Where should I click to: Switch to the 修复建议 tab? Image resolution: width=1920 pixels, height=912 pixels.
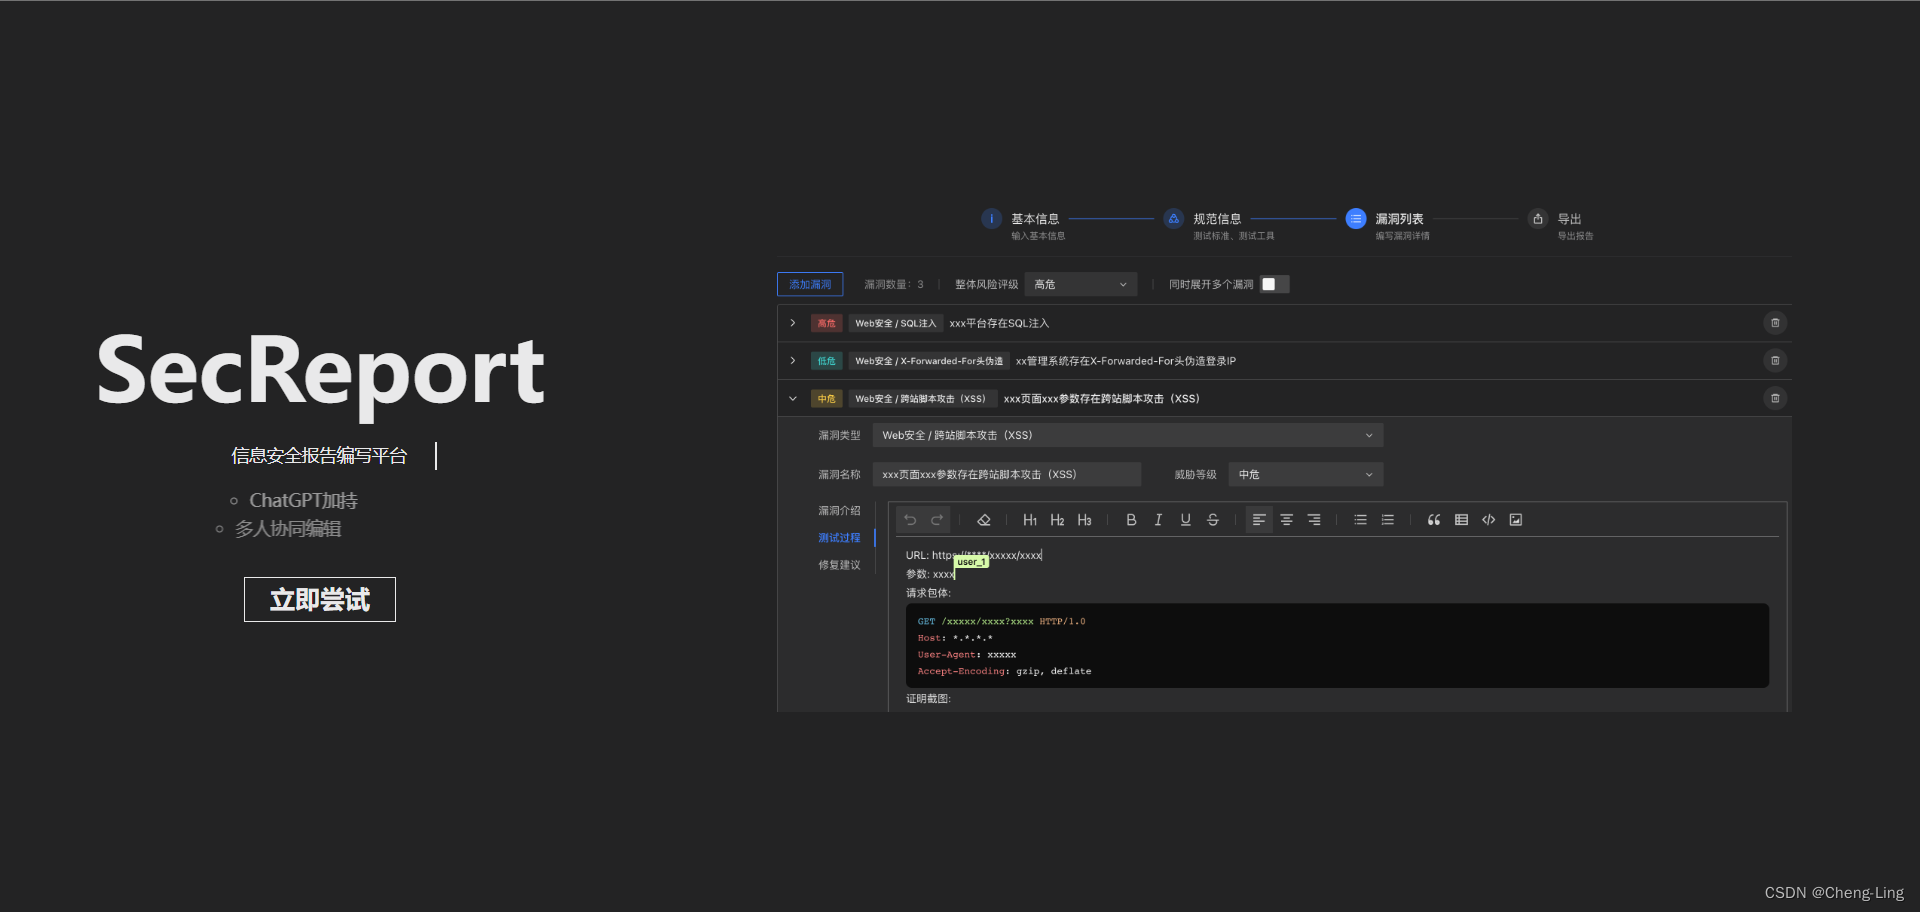click(x=839, y=565)
